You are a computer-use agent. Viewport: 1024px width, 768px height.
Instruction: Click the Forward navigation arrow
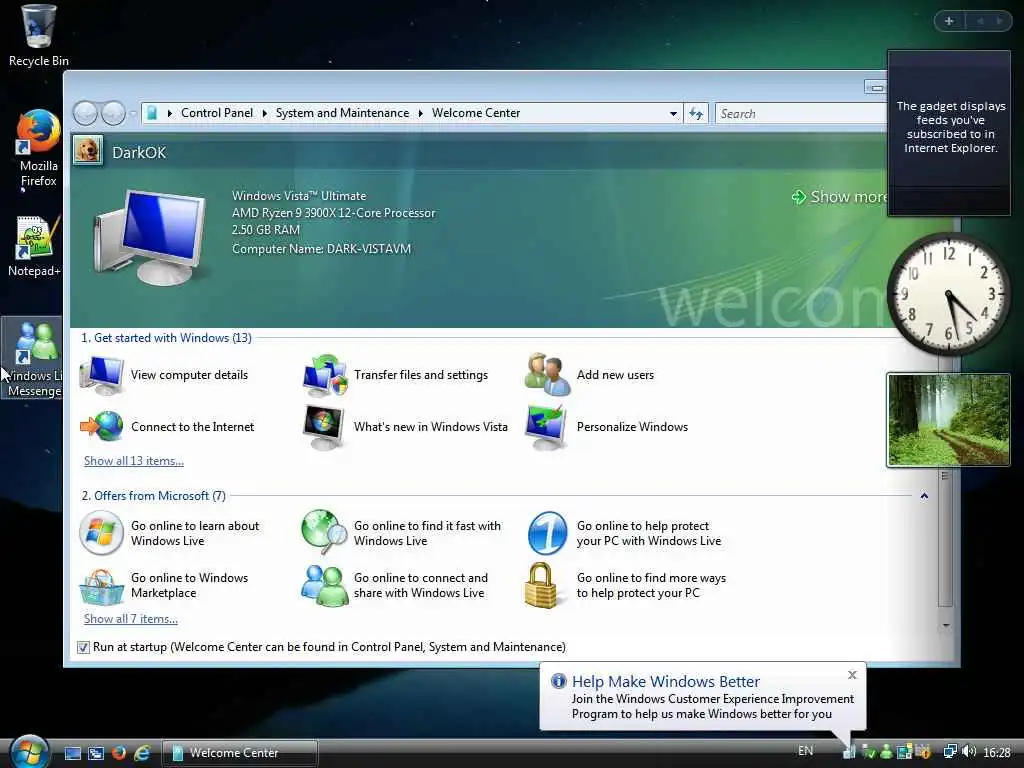click(x=113, y=114)
